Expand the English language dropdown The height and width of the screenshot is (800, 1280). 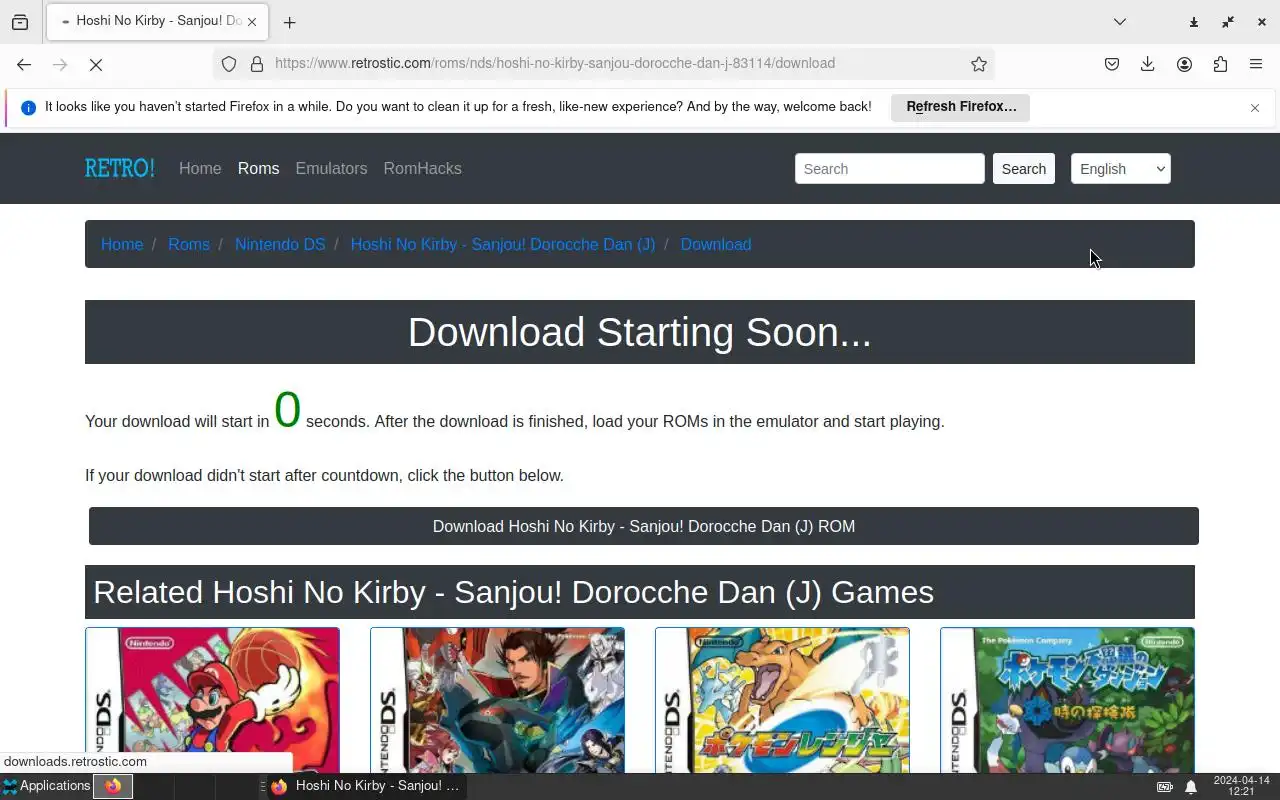[1120, 169]
